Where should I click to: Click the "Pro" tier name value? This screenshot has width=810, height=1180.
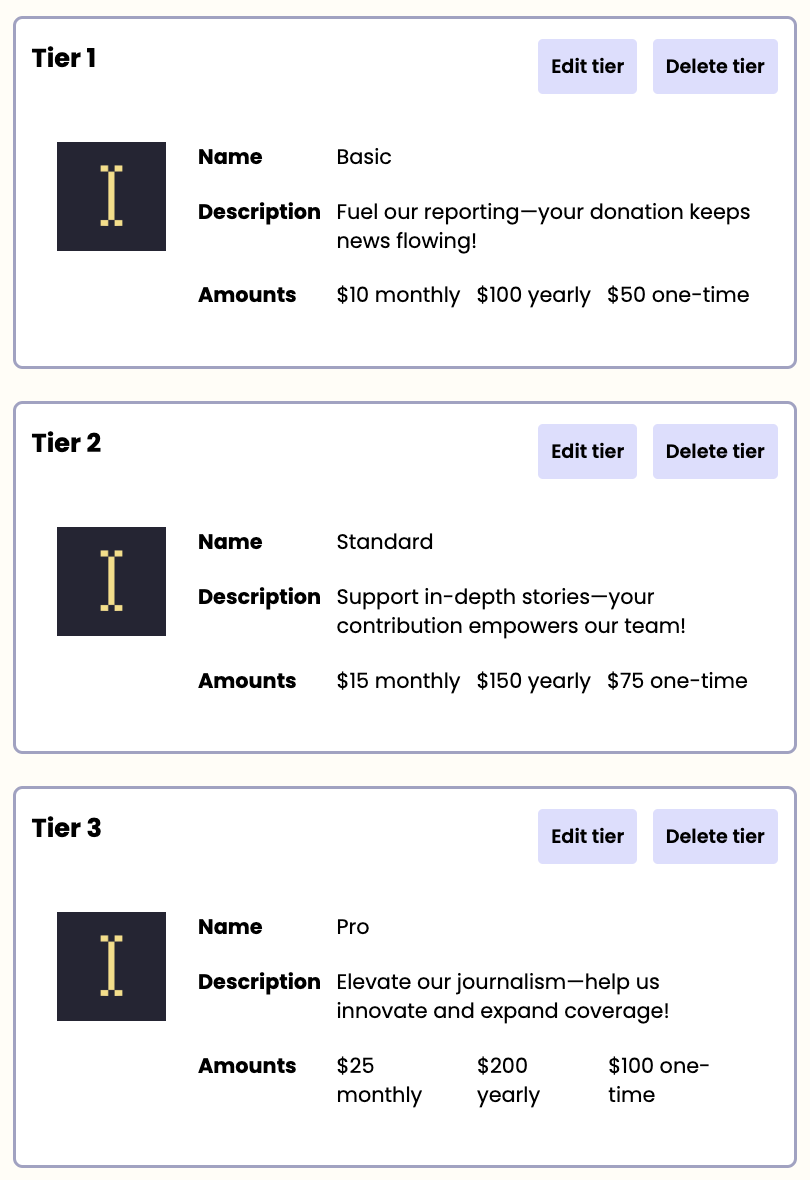[353, 927]
